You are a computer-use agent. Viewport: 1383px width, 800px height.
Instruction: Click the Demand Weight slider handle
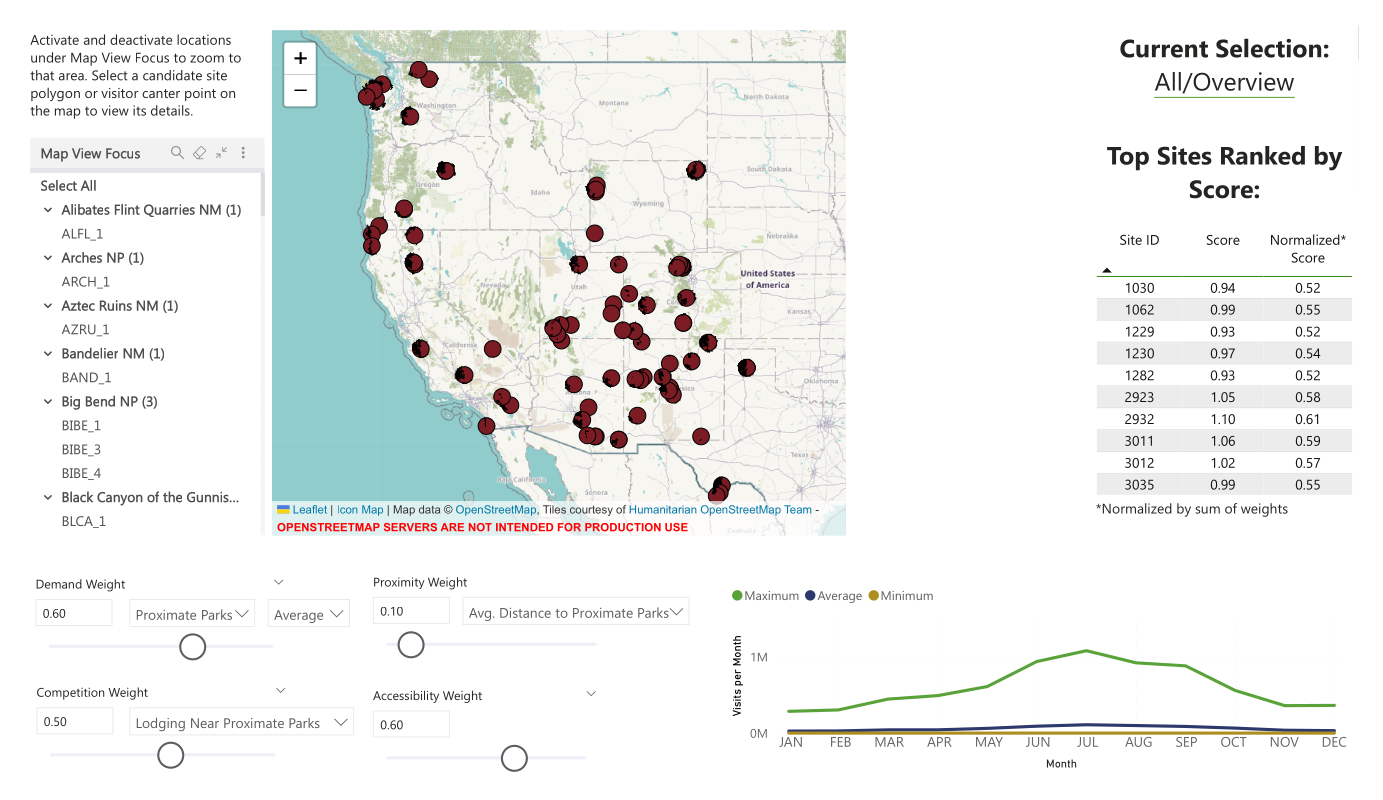tap(192, 647)
